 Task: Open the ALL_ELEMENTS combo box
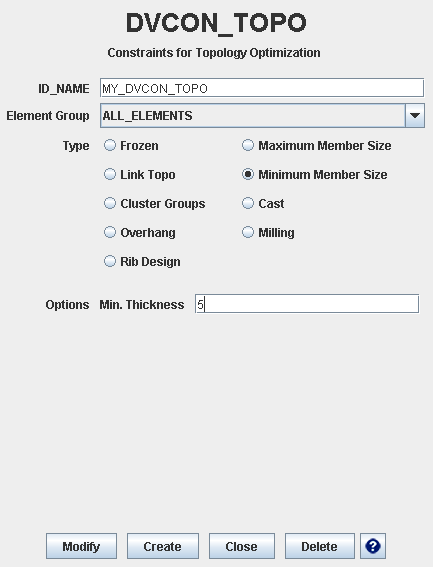pos(262,116)
